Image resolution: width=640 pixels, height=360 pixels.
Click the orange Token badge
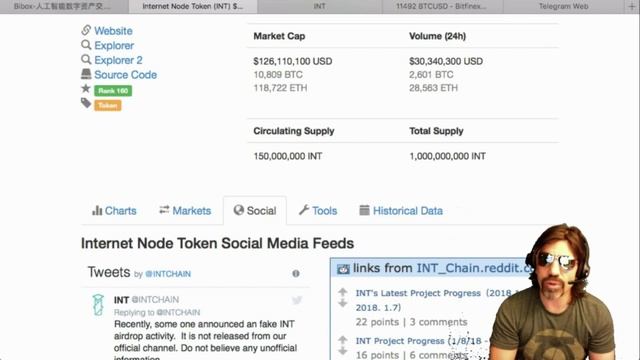[x=108, y=106]
